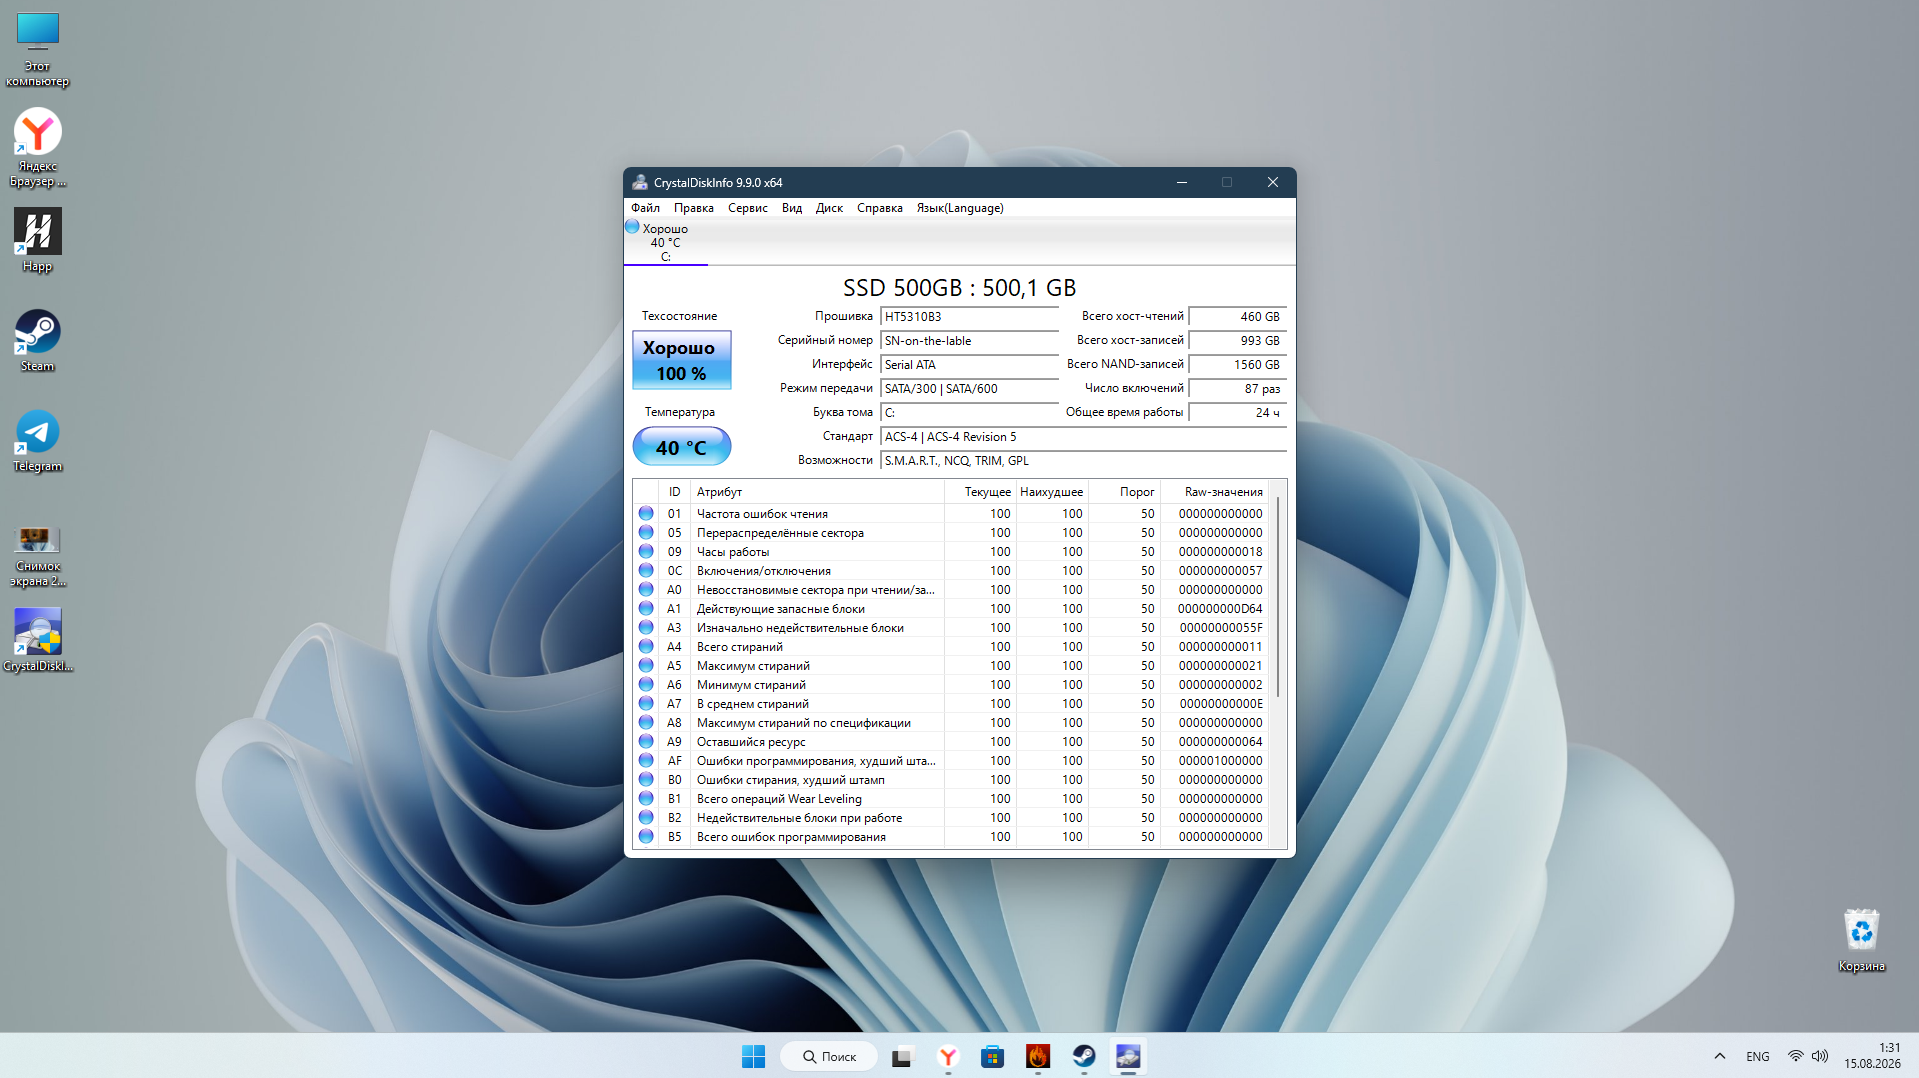This screenshot has width=1919, height=1078.
Task: Open Microsoft Store from the taskbar
Action: [992, 1056]
